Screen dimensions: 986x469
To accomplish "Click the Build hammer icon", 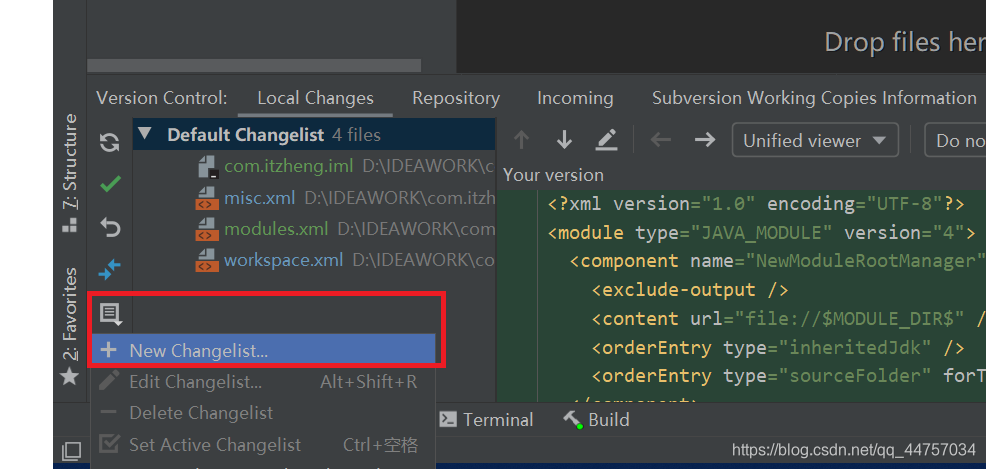I will click(x=572, y=420).
